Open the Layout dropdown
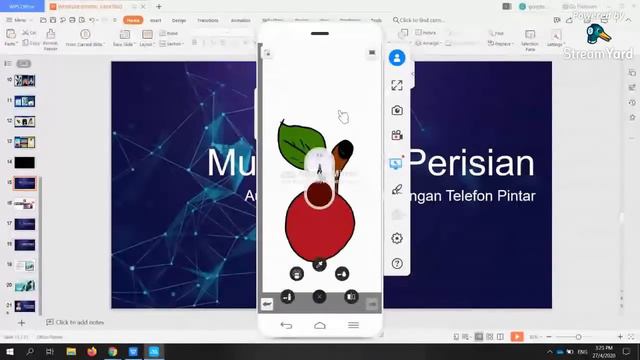This screenshot has width=640, height=360. tap(147, 44)
